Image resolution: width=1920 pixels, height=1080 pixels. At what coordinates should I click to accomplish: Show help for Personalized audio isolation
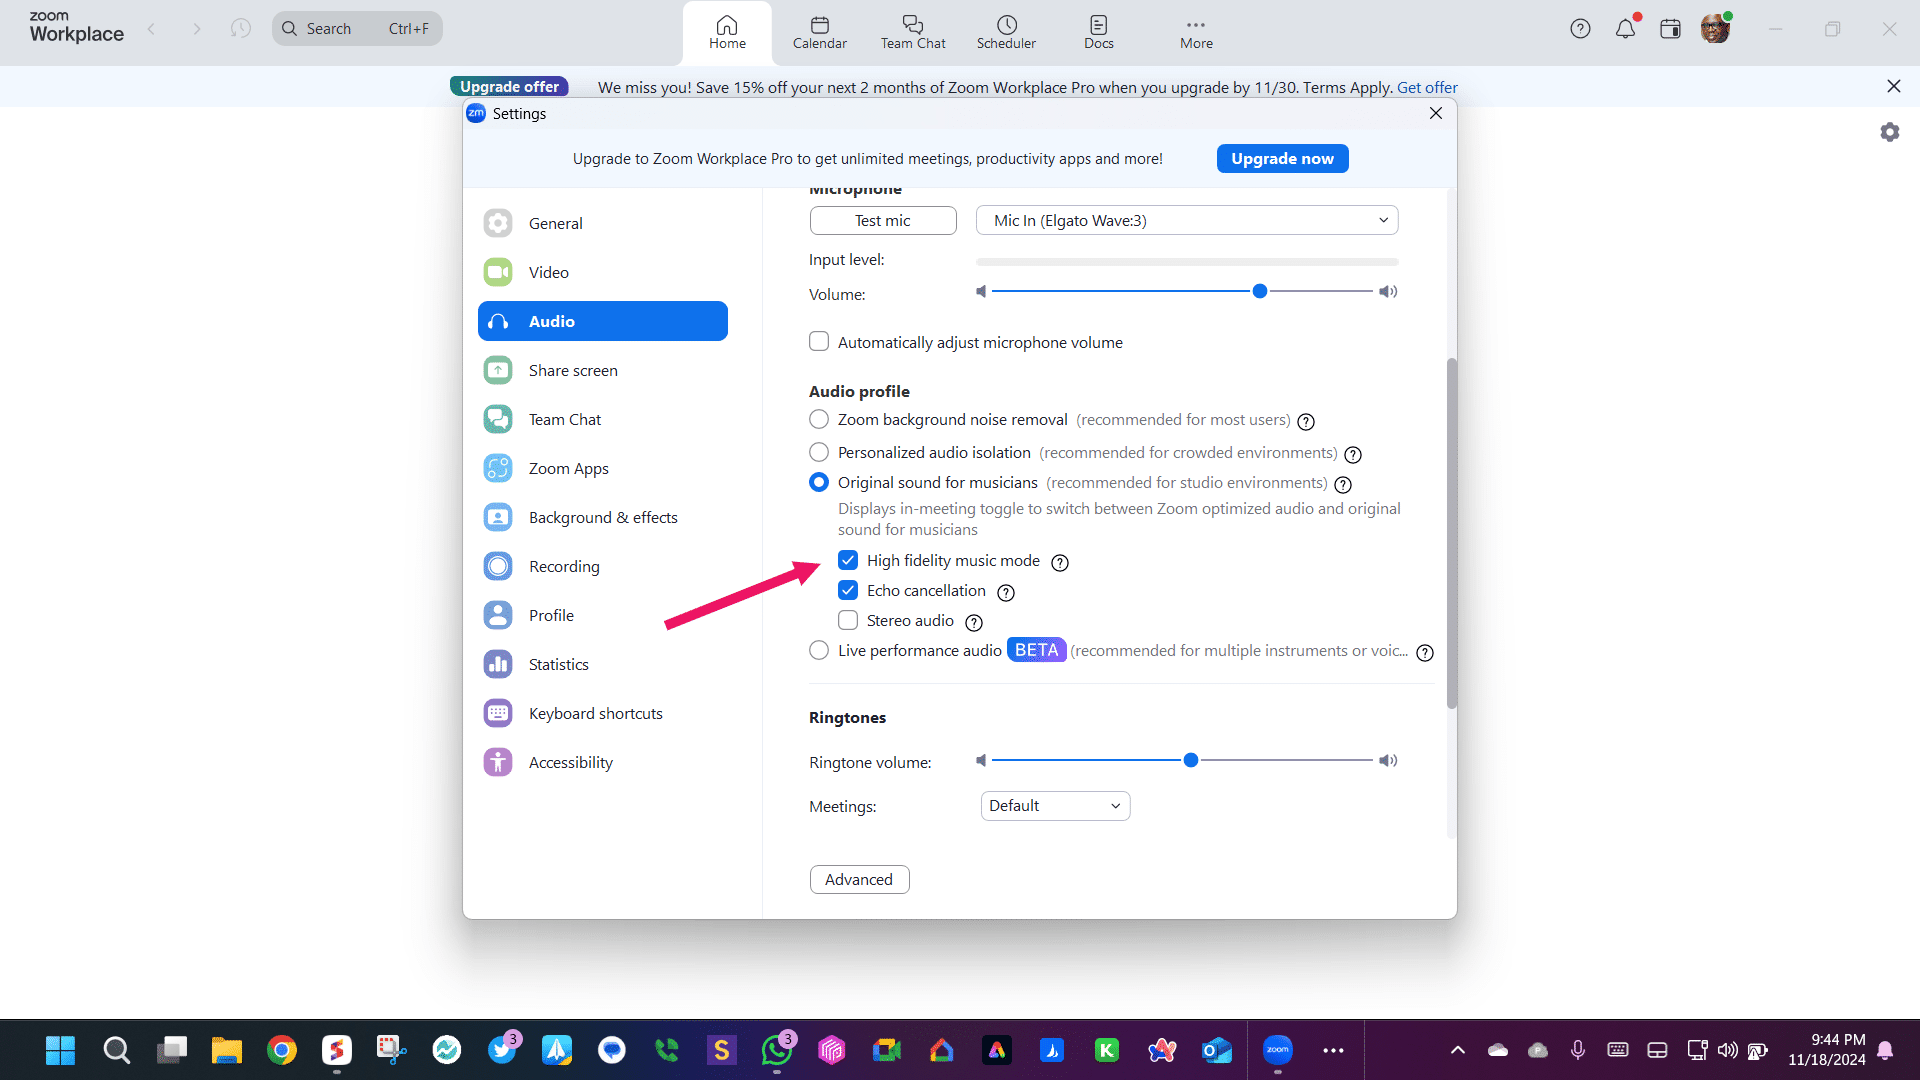[1353, 454]
